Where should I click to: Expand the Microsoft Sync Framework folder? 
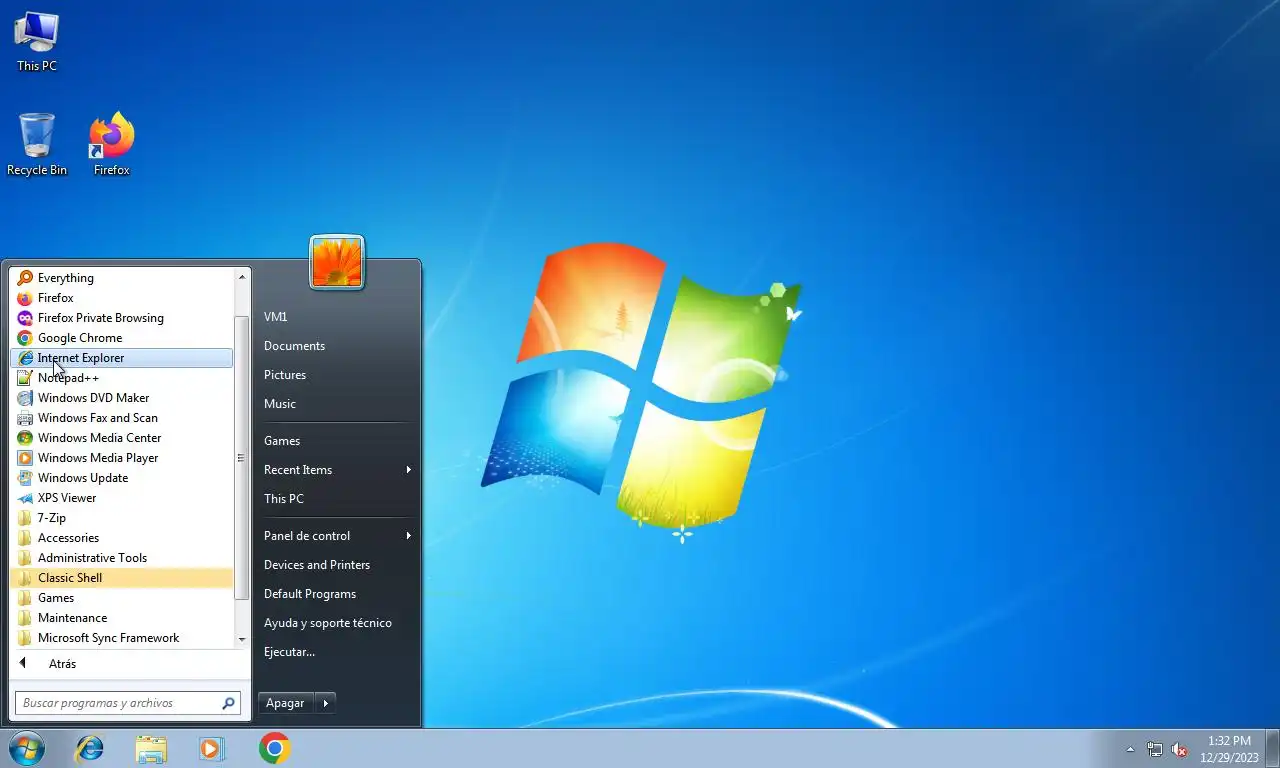coord(121,638)
